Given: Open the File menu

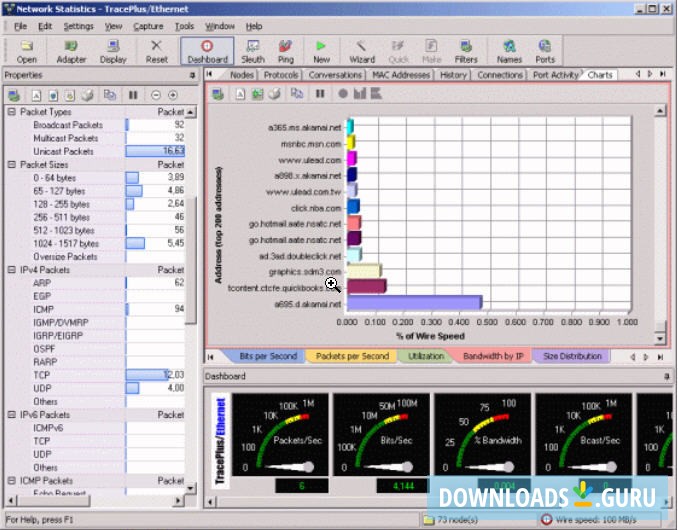Looking at the screenshot, I should [20, 26].
